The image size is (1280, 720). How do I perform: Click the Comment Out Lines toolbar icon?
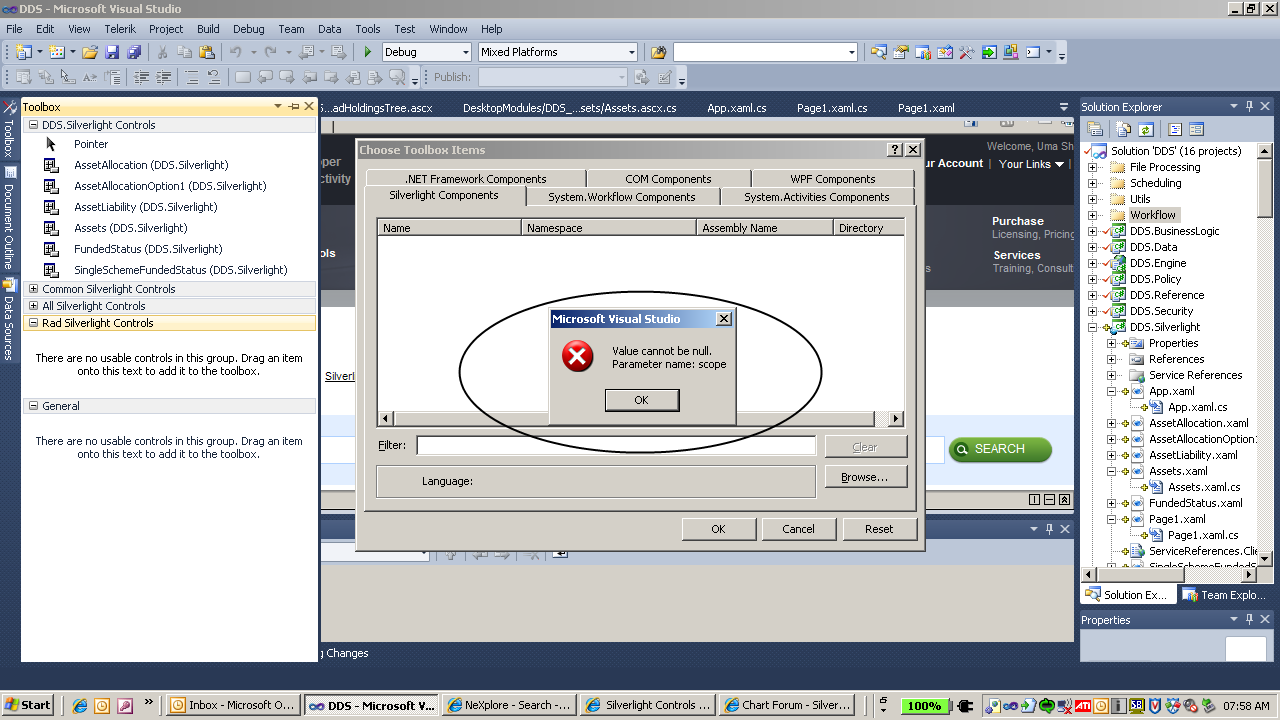coord(192,77)
